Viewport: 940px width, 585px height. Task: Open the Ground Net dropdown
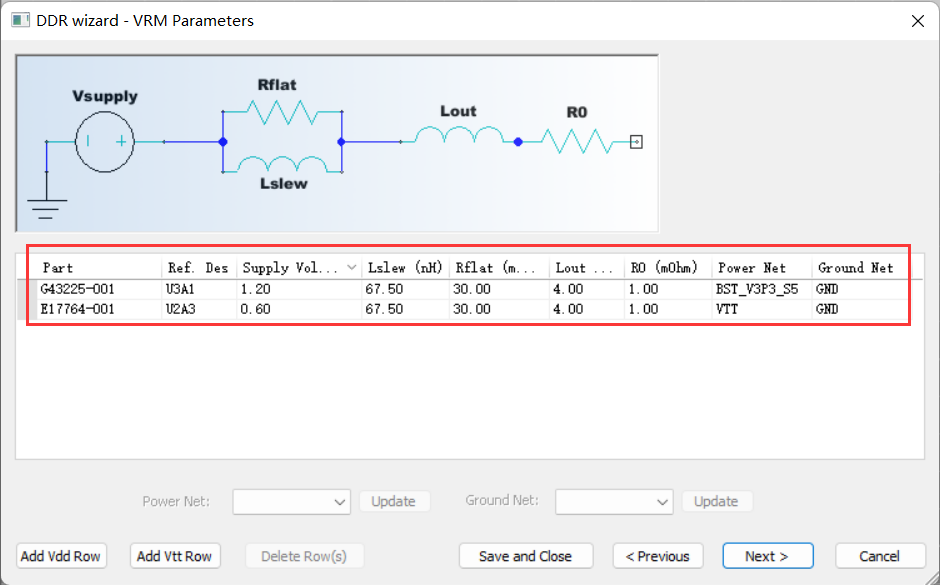[x=613, y=501]
